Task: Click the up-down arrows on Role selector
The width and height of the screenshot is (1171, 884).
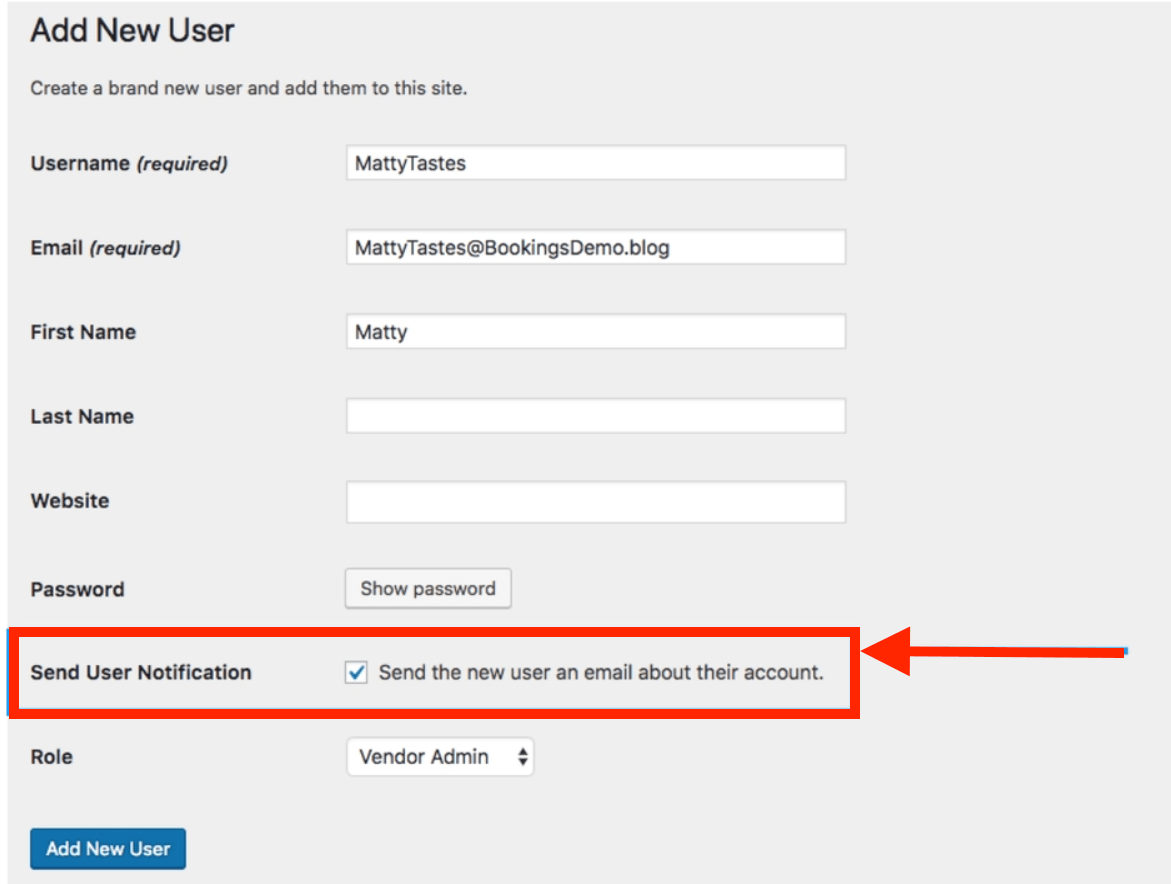Action: tap(522, 757)
